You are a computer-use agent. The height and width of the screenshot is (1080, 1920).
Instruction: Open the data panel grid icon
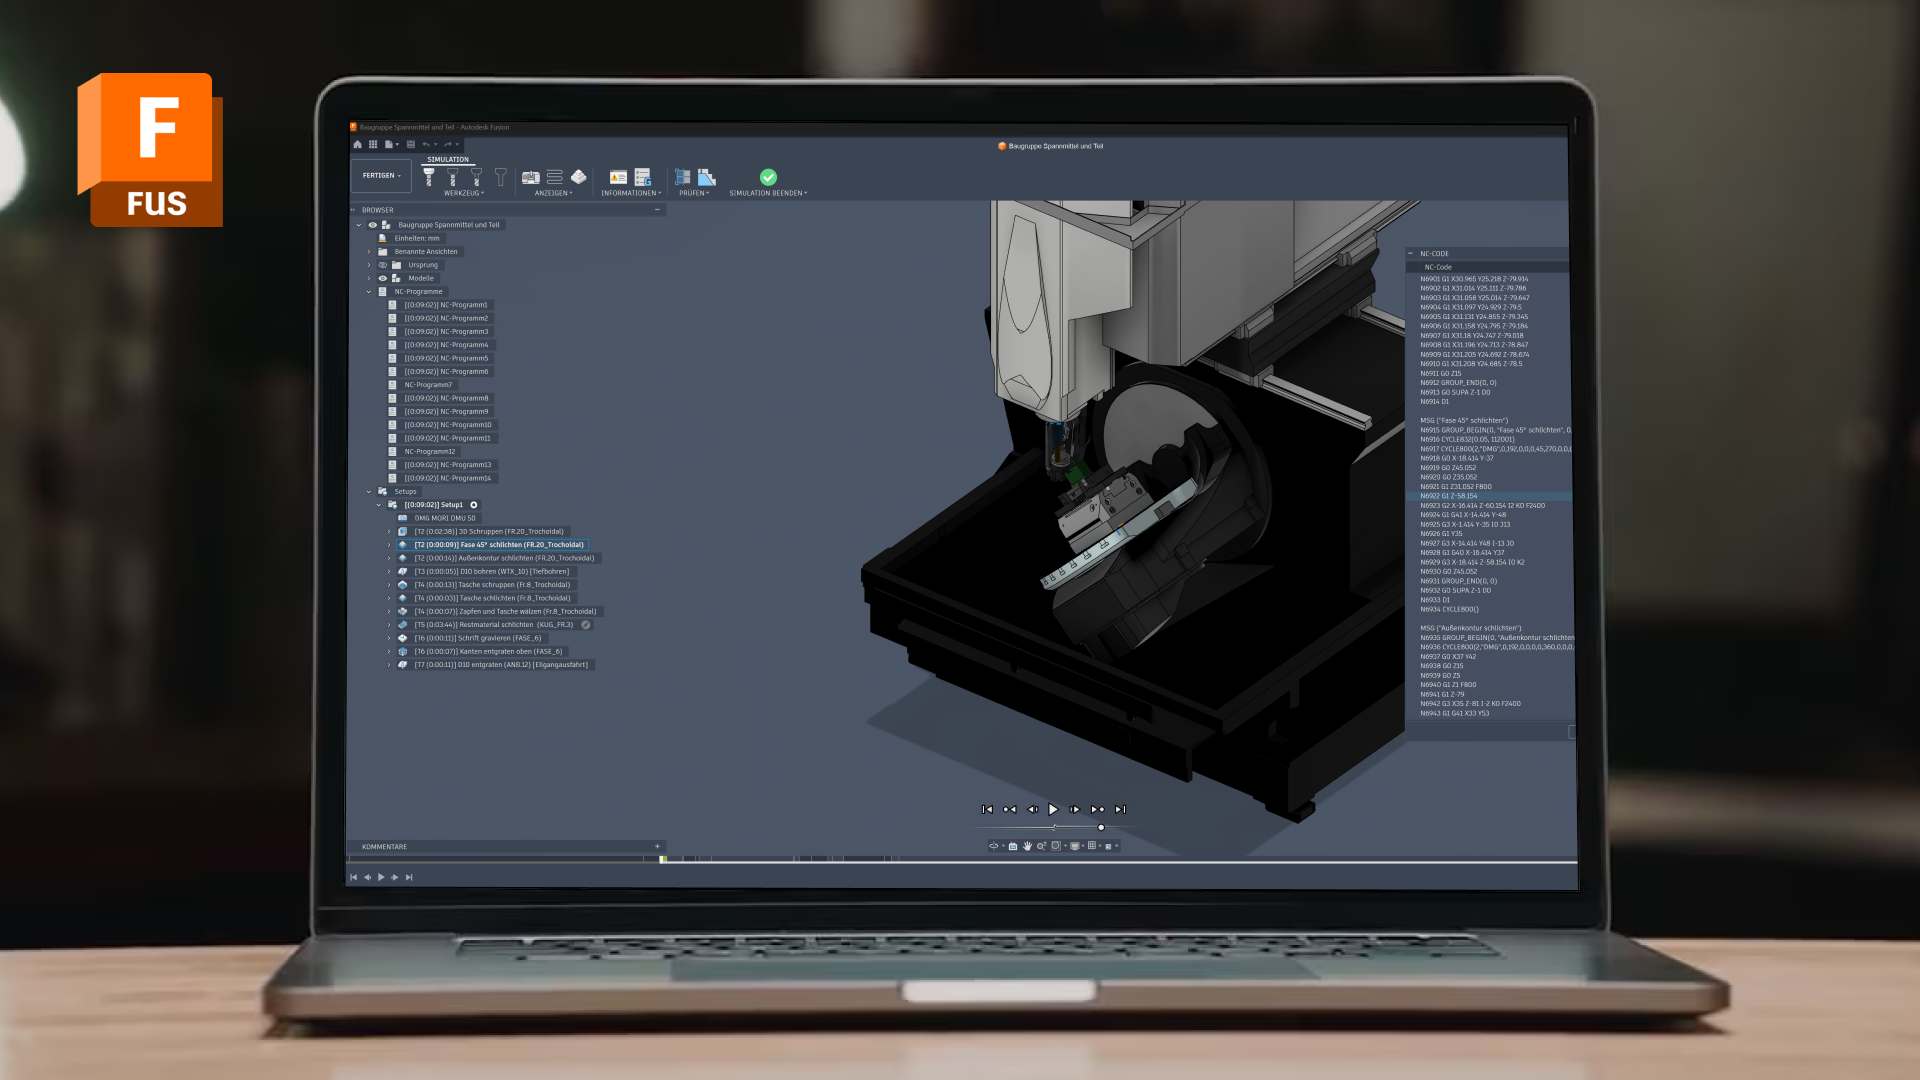(x=373, y=144)
